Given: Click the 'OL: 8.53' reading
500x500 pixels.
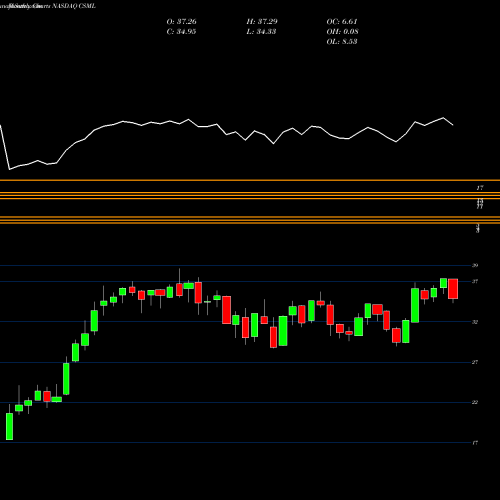Looking at the screenshot, I should [x=342, y=41].
